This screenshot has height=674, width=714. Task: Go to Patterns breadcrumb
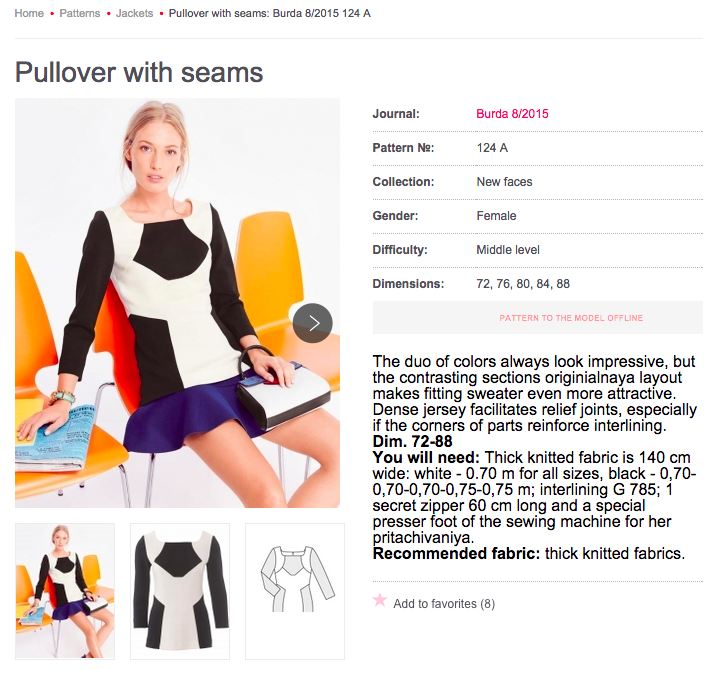80,13
